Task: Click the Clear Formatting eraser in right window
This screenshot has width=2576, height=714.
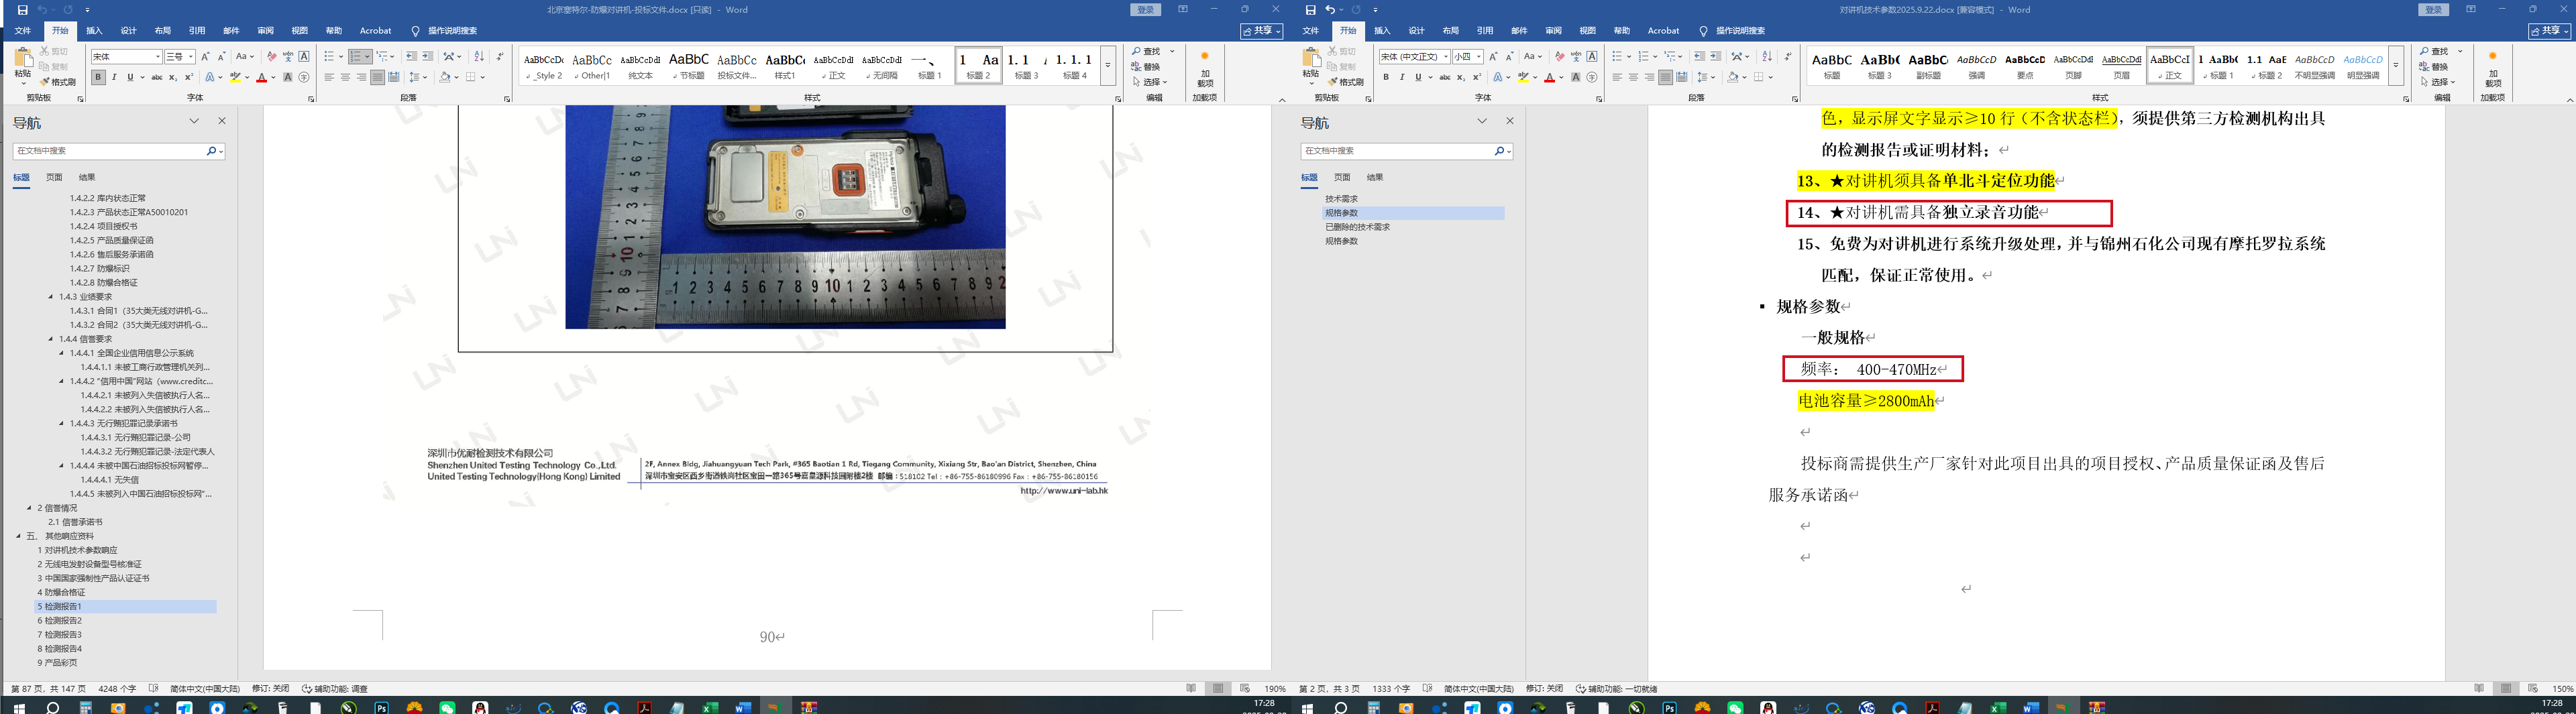Action: (x=1560, y=57)
